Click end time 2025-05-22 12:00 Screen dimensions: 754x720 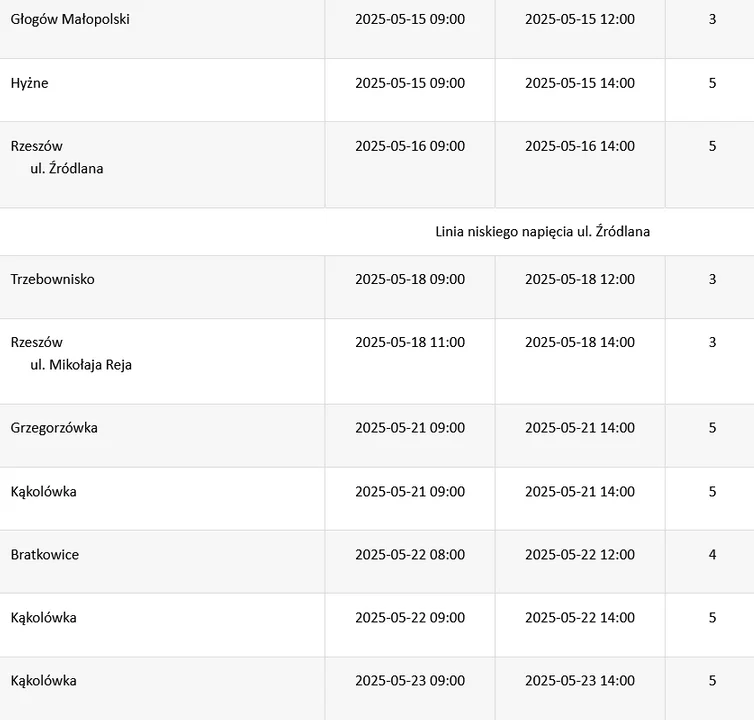[x=580, y=555]
